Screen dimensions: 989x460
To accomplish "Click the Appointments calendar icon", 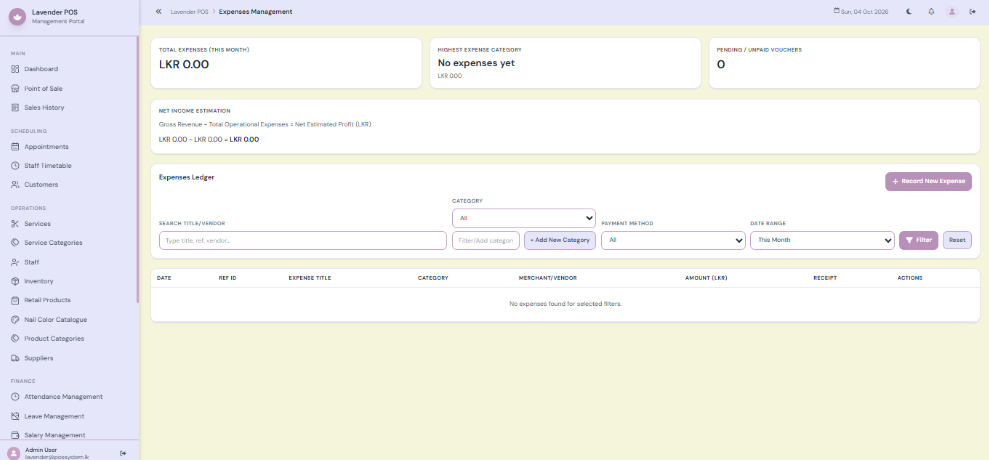I will point(15,146).
